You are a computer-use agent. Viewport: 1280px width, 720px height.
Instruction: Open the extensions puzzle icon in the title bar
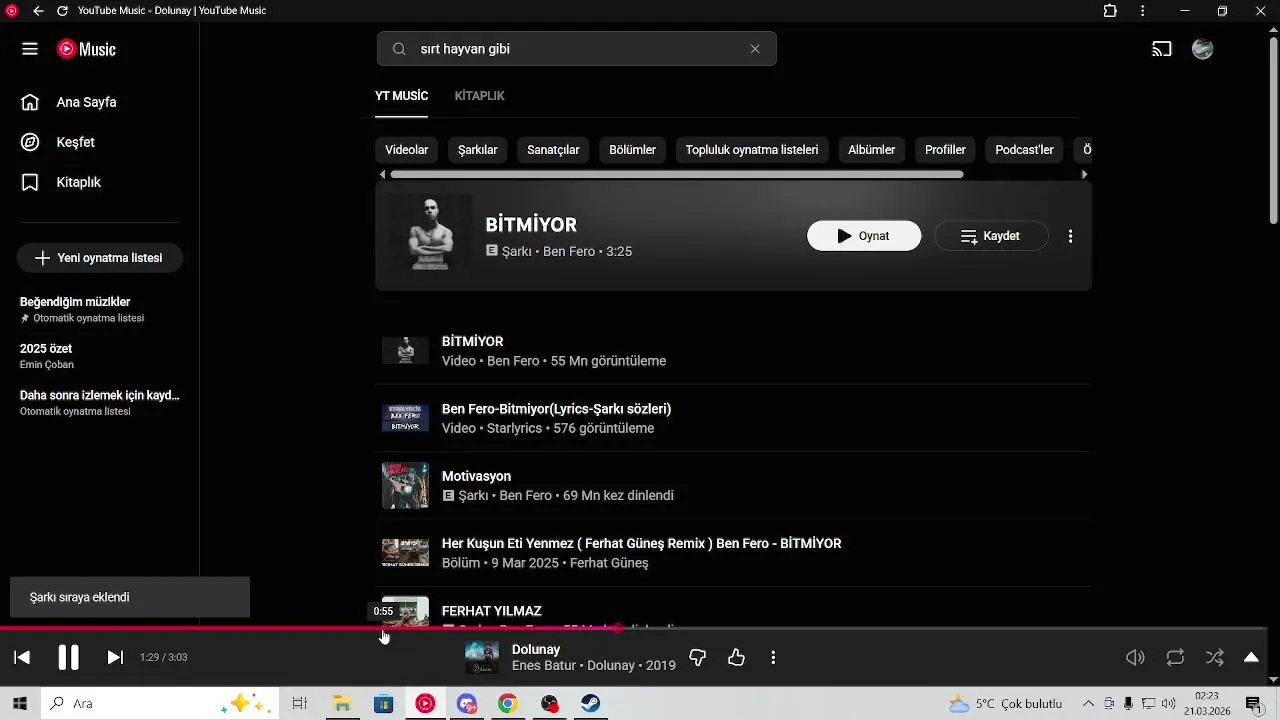[x=1110, y=11]
